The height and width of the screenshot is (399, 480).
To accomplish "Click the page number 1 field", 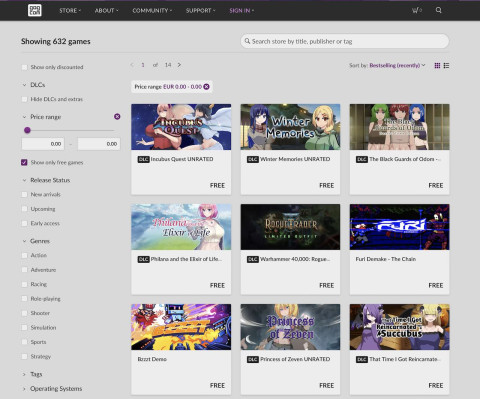I will (143, 65).
